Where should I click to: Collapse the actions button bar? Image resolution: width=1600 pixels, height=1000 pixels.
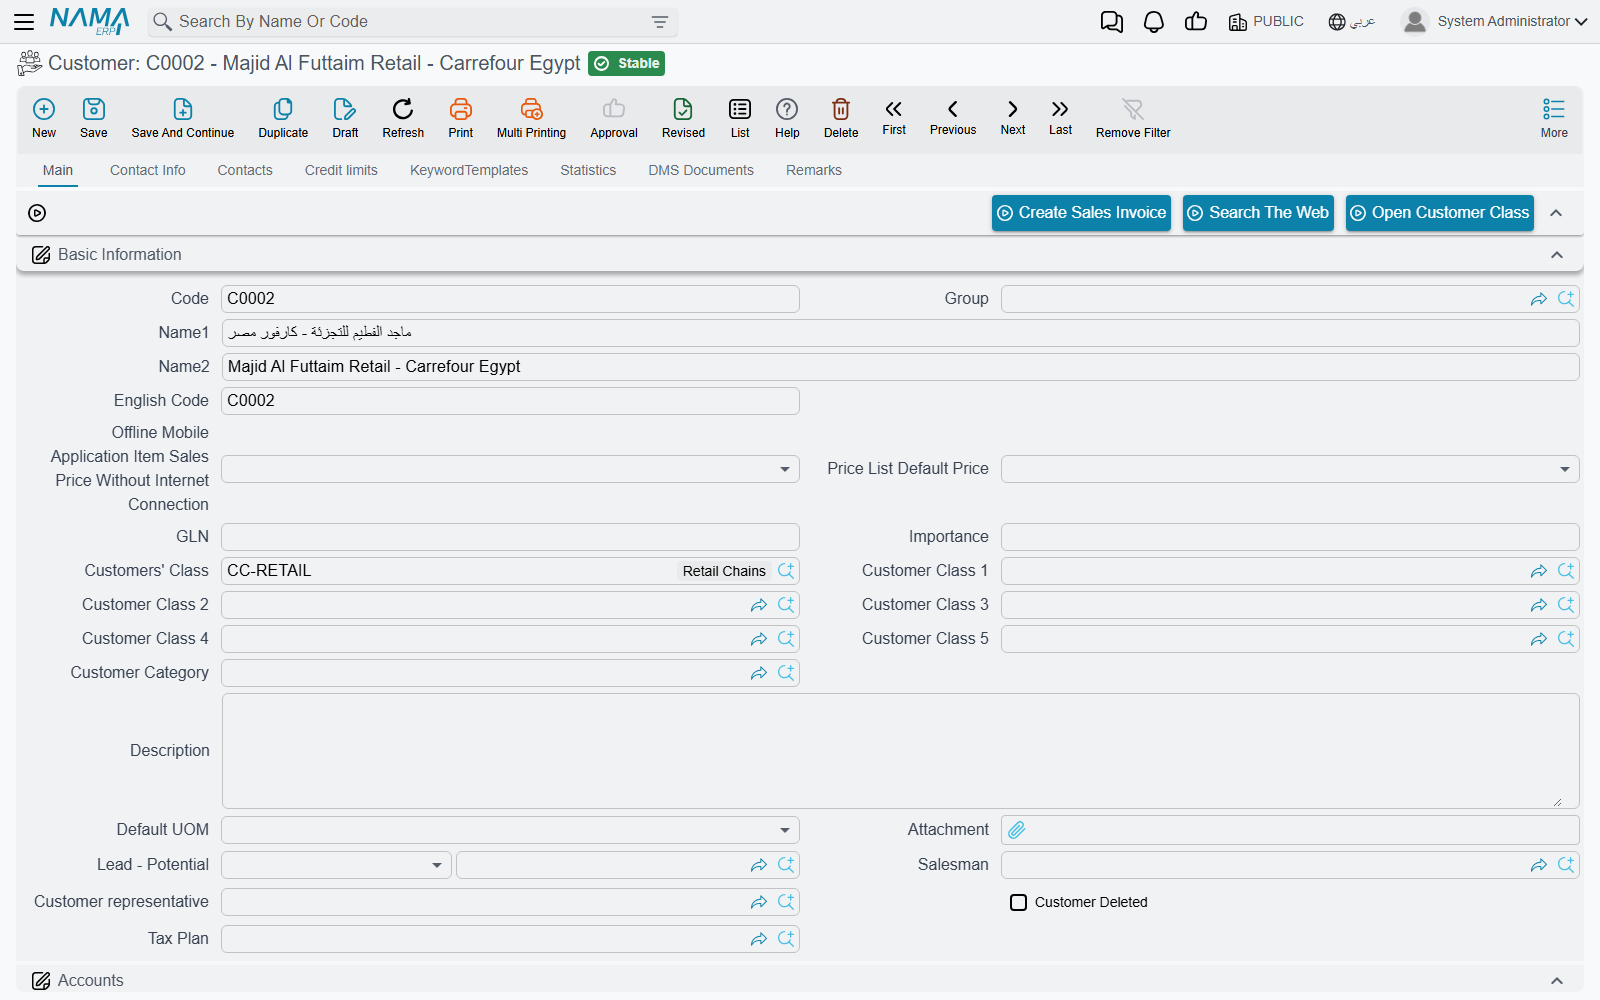pyautogui.click(x=1556, y=213)
